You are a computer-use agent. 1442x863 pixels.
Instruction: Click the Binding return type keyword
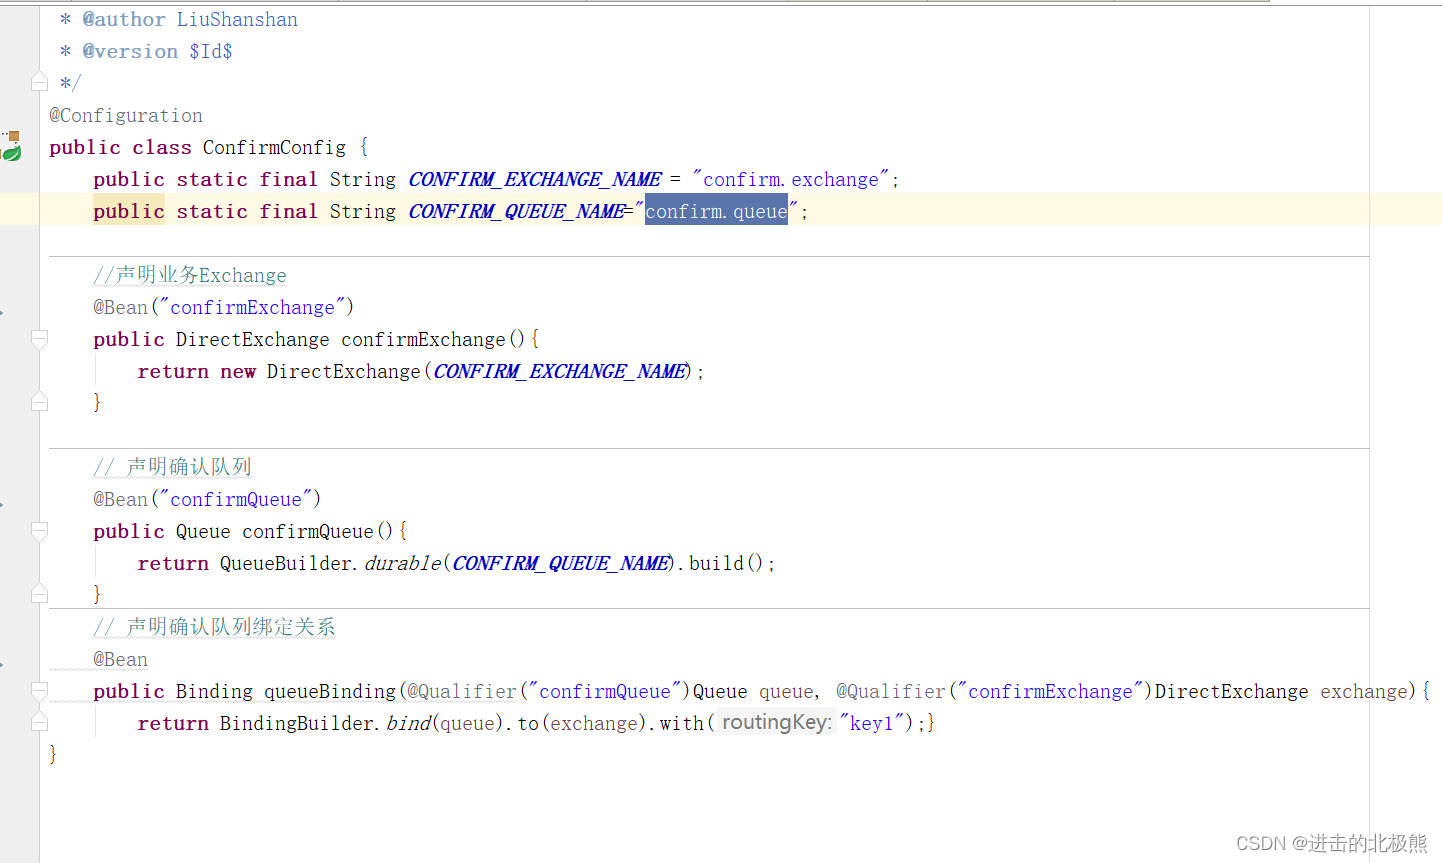pos(214,691)
